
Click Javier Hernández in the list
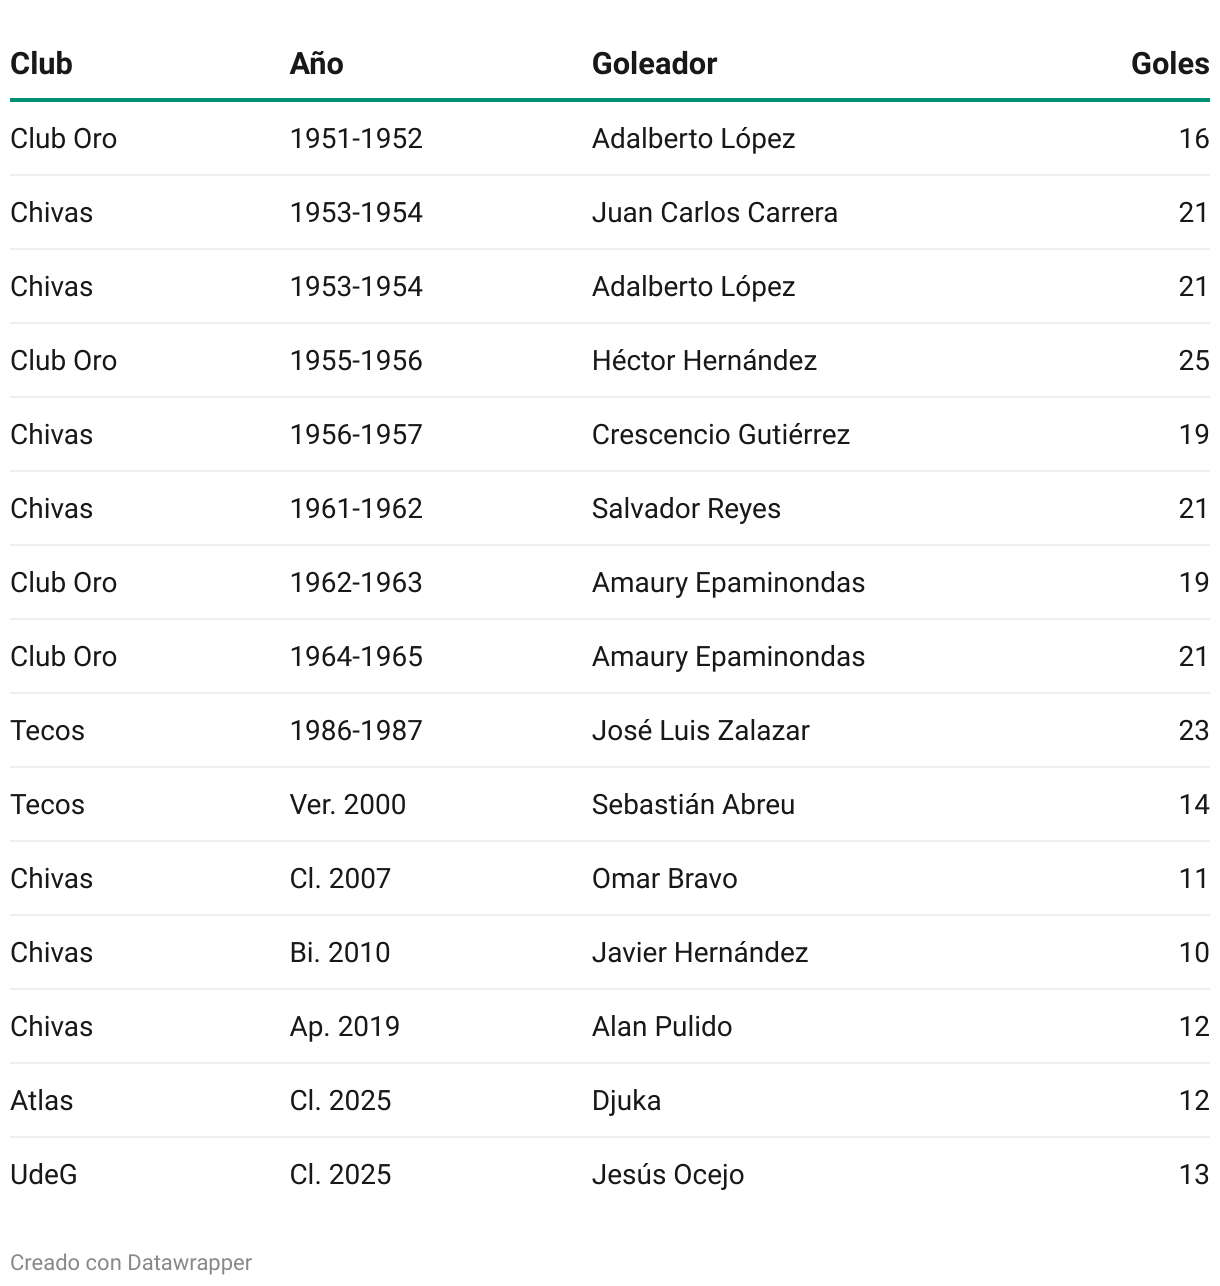coord(700,952)
